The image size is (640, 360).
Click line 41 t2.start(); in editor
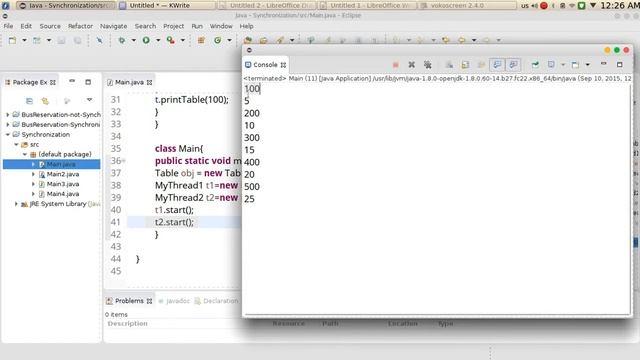pos(174,222)
